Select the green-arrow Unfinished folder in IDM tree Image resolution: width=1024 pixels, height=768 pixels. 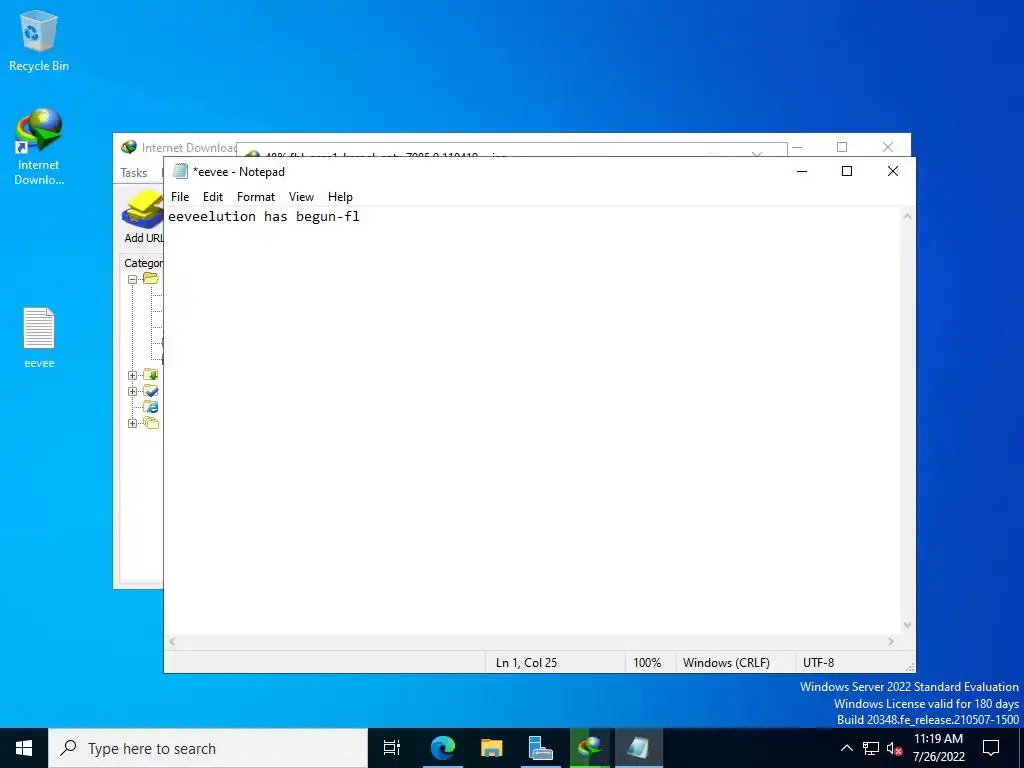[x=151, y=375]
